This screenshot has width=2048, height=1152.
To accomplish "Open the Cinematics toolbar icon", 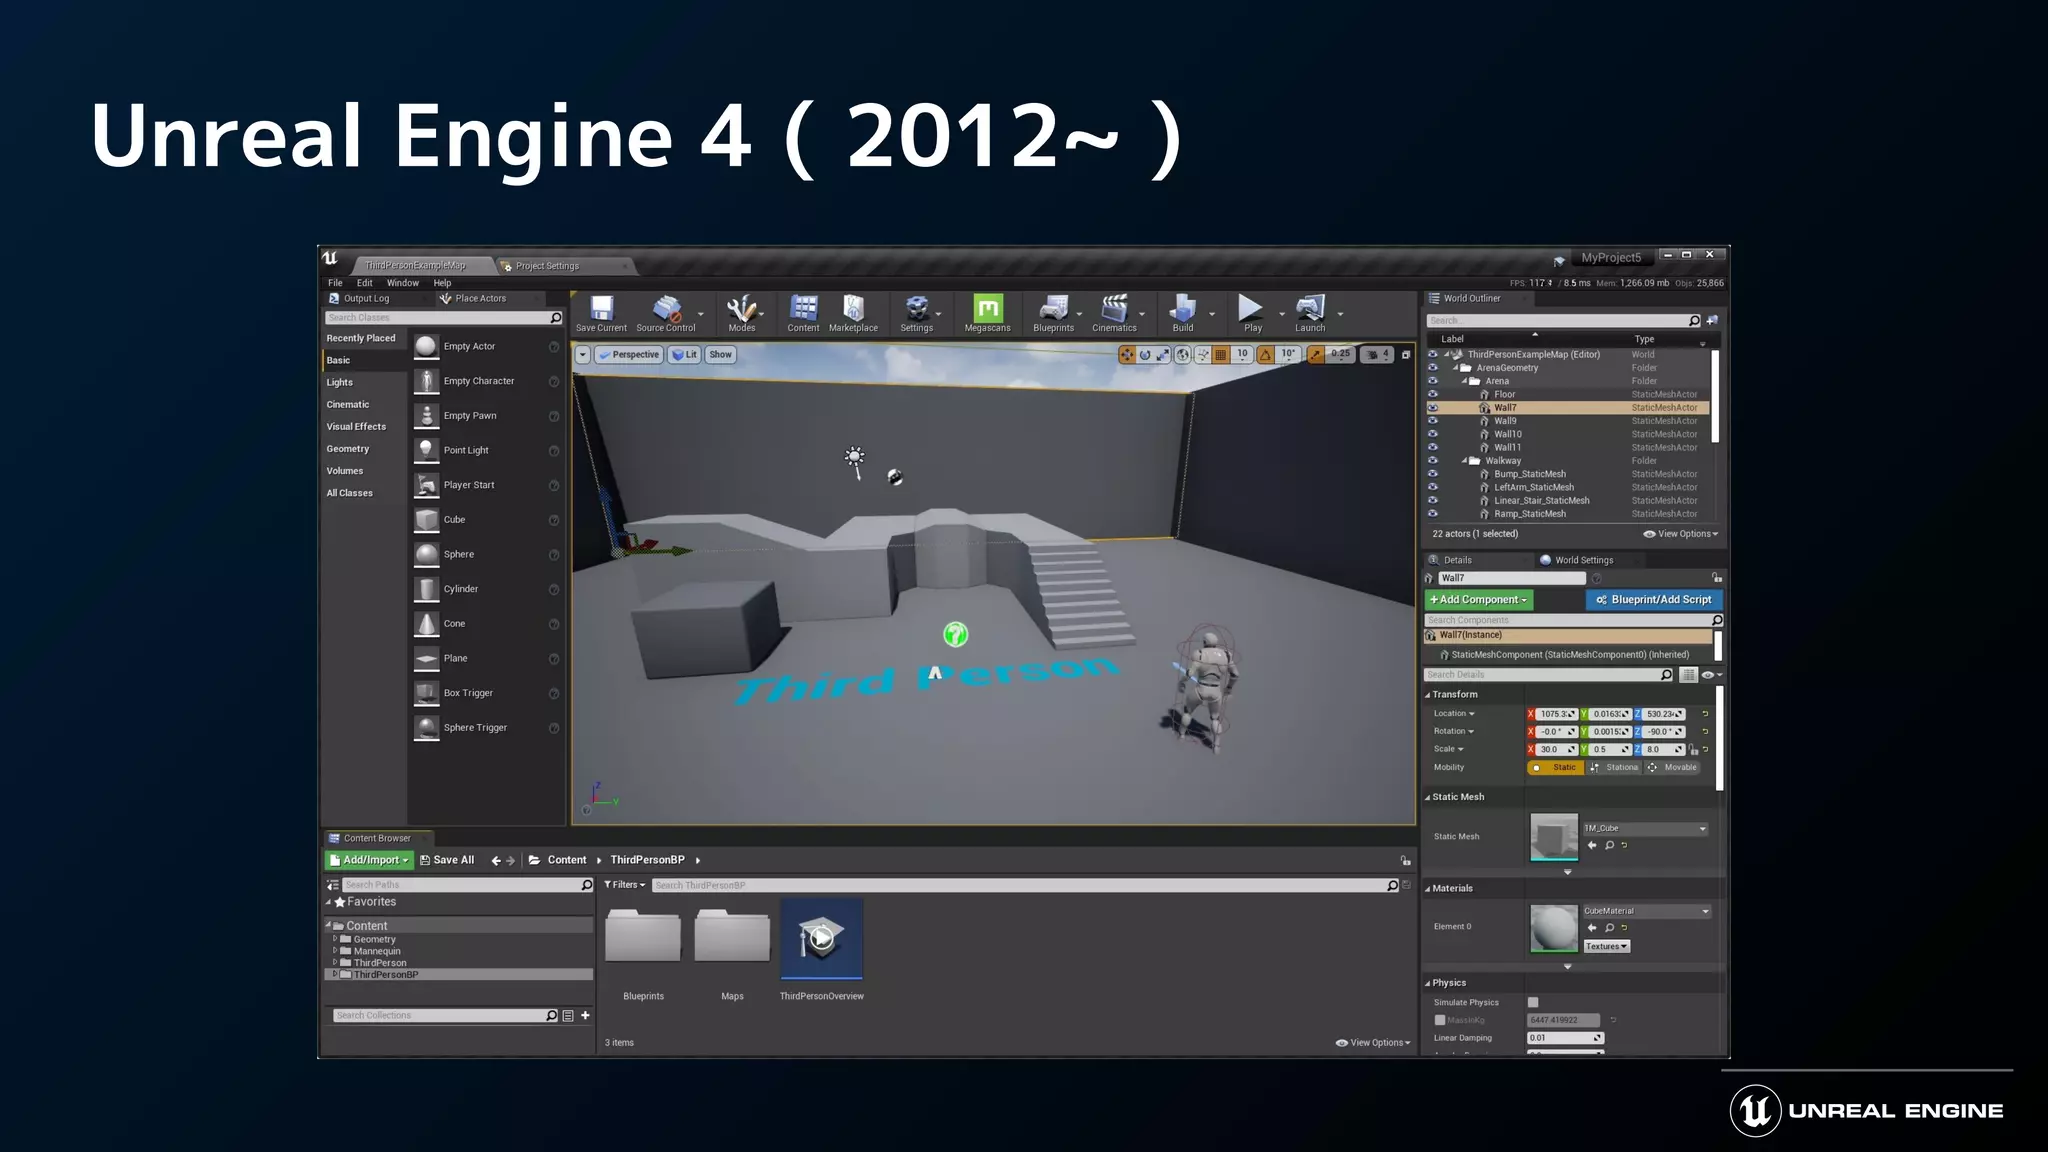I will [x=1114, y=313].
